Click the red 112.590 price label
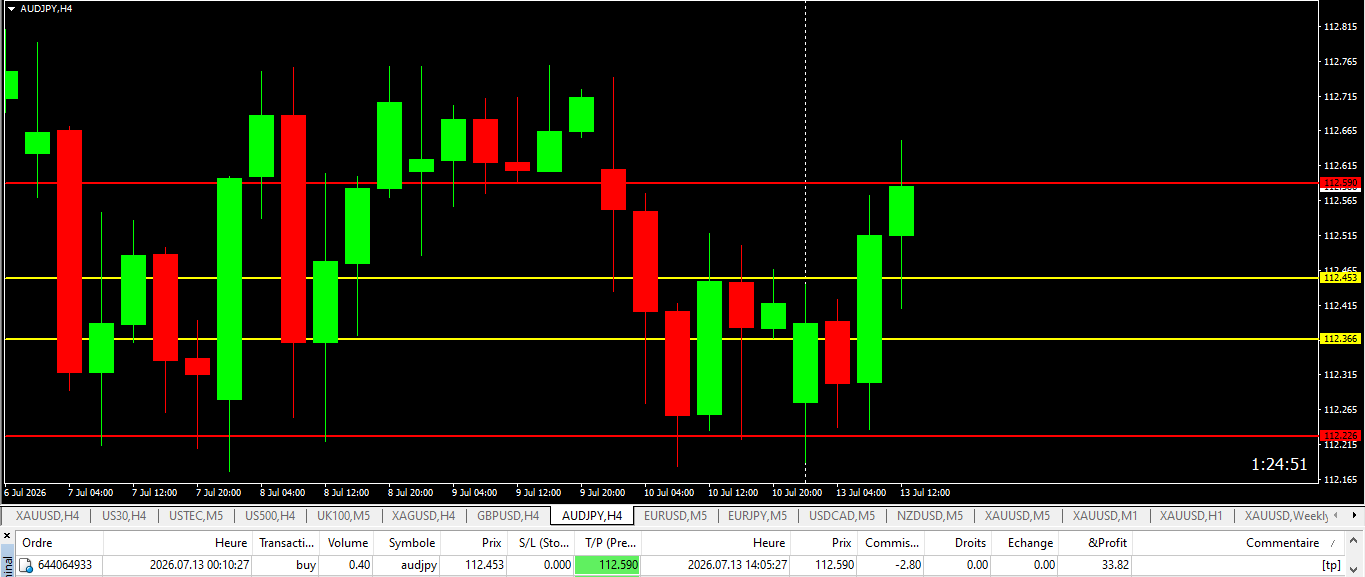 (1340, 183)
